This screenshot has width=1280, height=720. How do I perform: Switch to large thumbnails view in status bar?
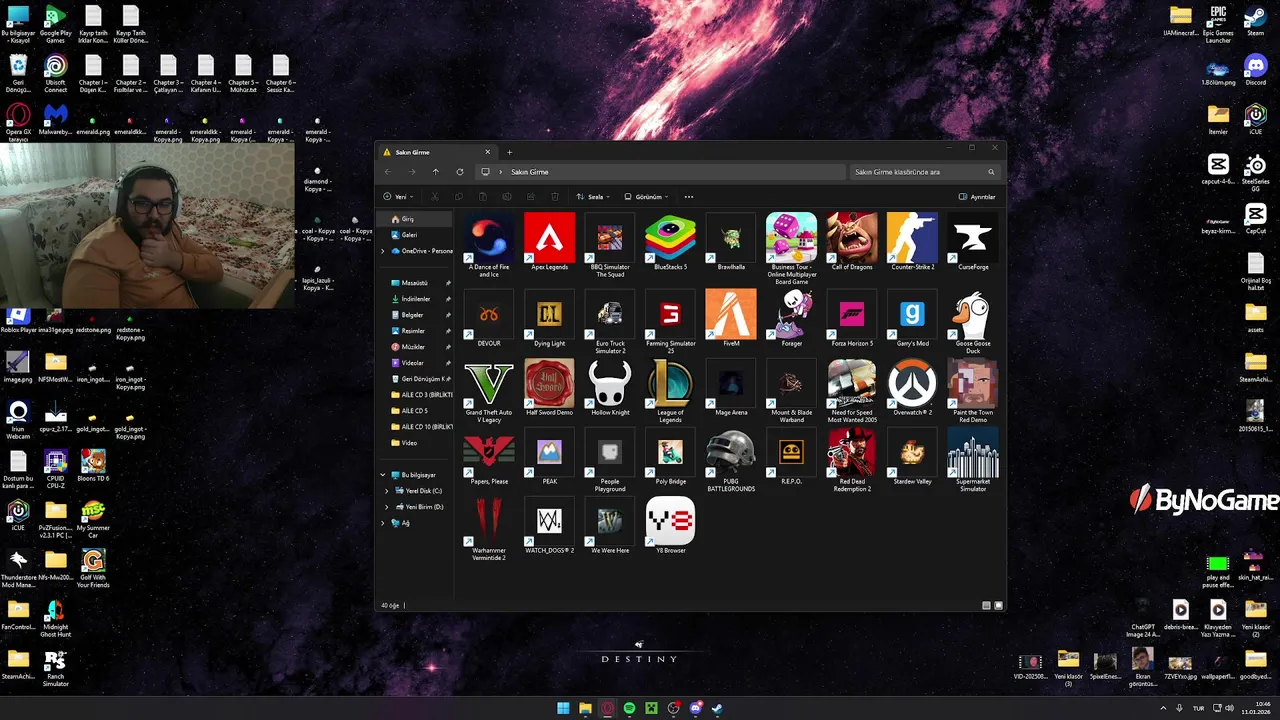pyautogui.click(x=998, y=605)
